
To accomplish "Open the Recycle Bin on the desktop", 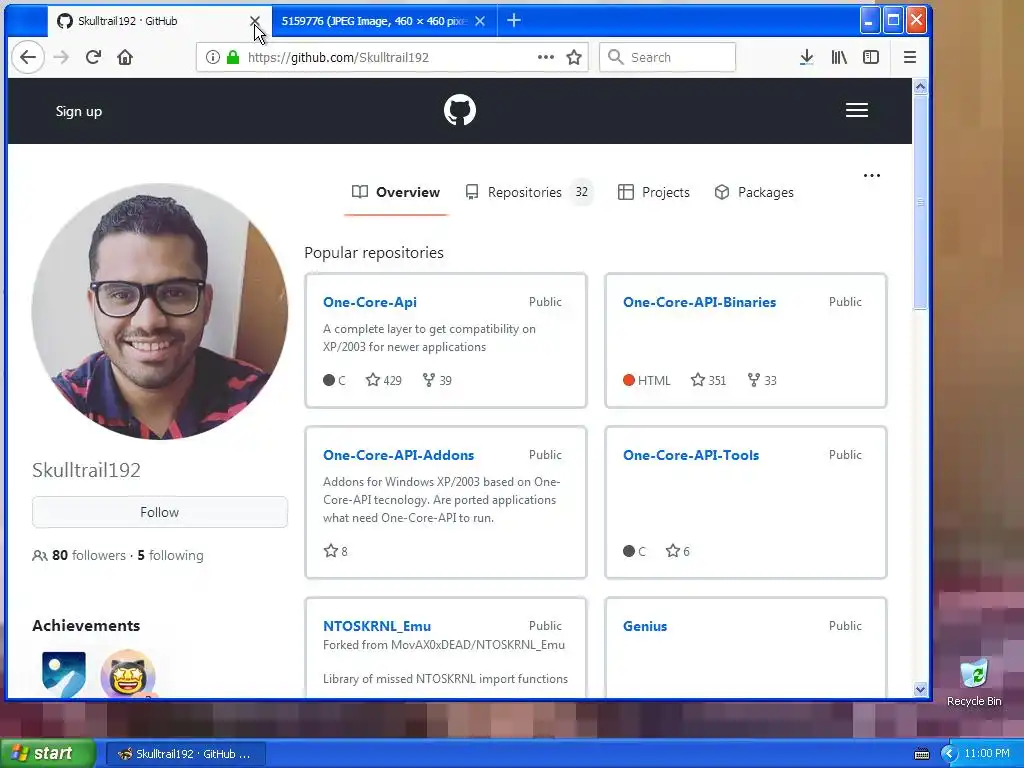I will [x=974, y=683].
